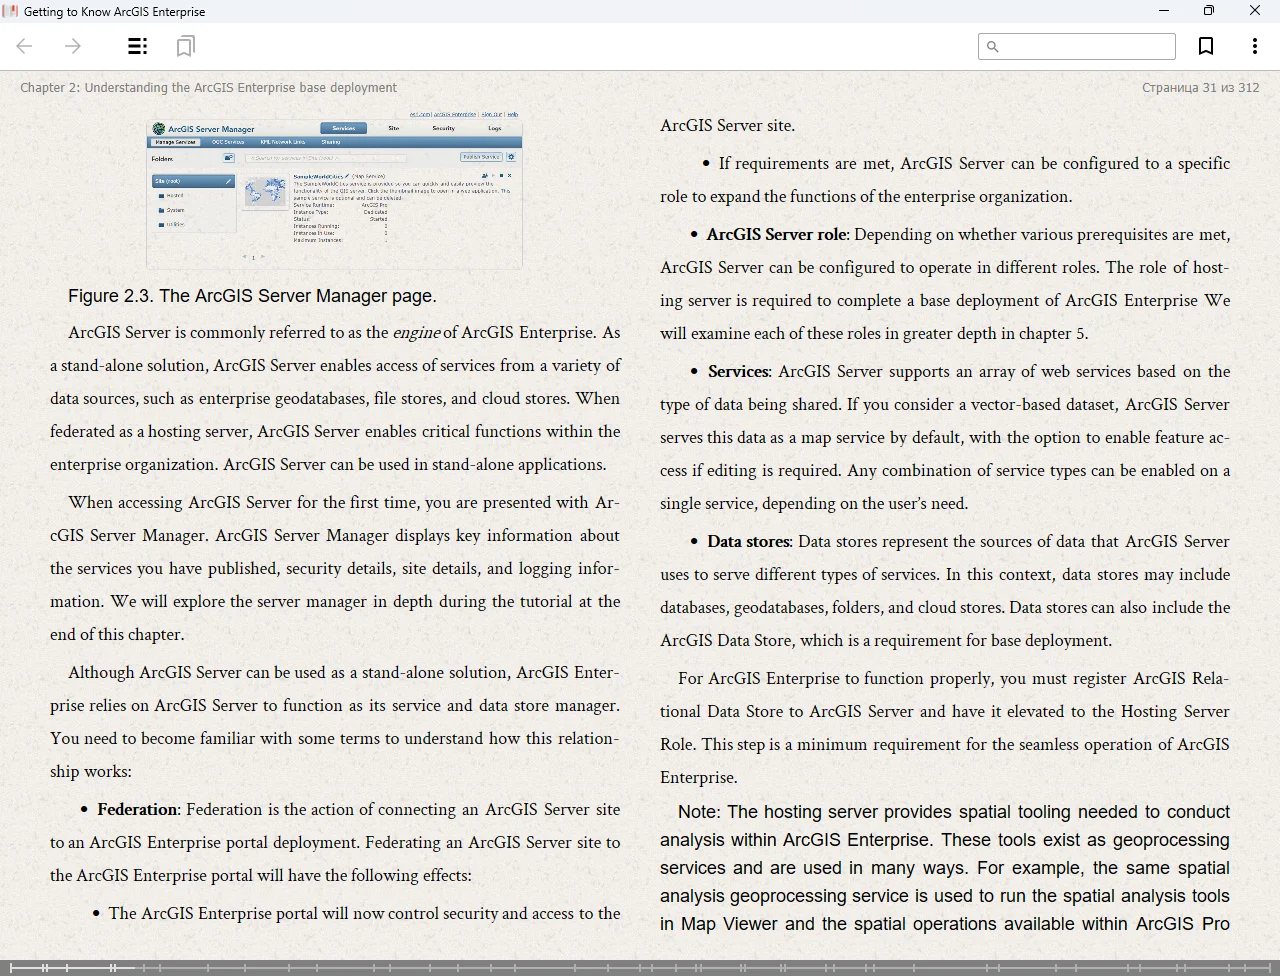Show the saved bookmarks panel

pos(185,46)
